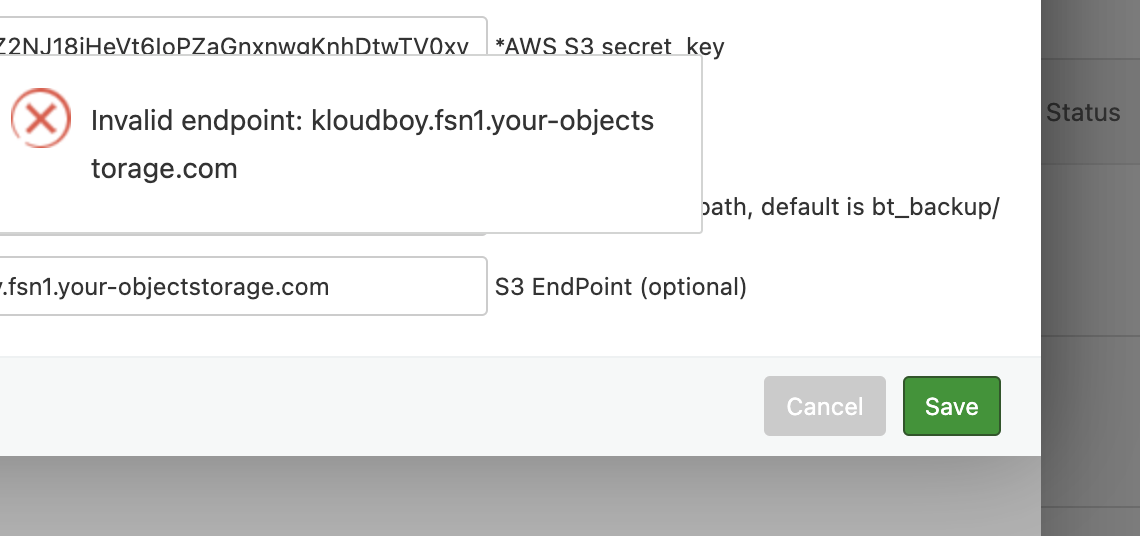The image size is (1140, 536).
Task: Click the dimmed area above Status header
Action: coord(1090,30)
